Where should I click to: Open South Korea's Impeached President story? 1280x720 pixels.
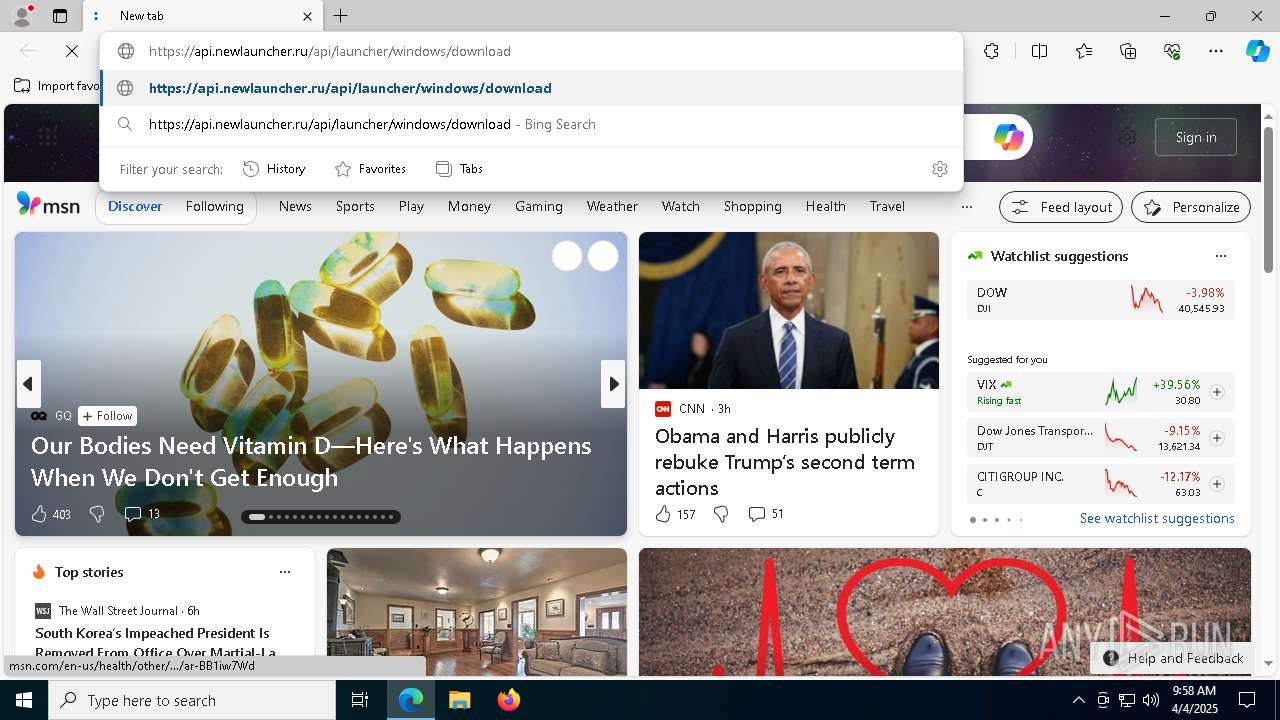(155, 642)
